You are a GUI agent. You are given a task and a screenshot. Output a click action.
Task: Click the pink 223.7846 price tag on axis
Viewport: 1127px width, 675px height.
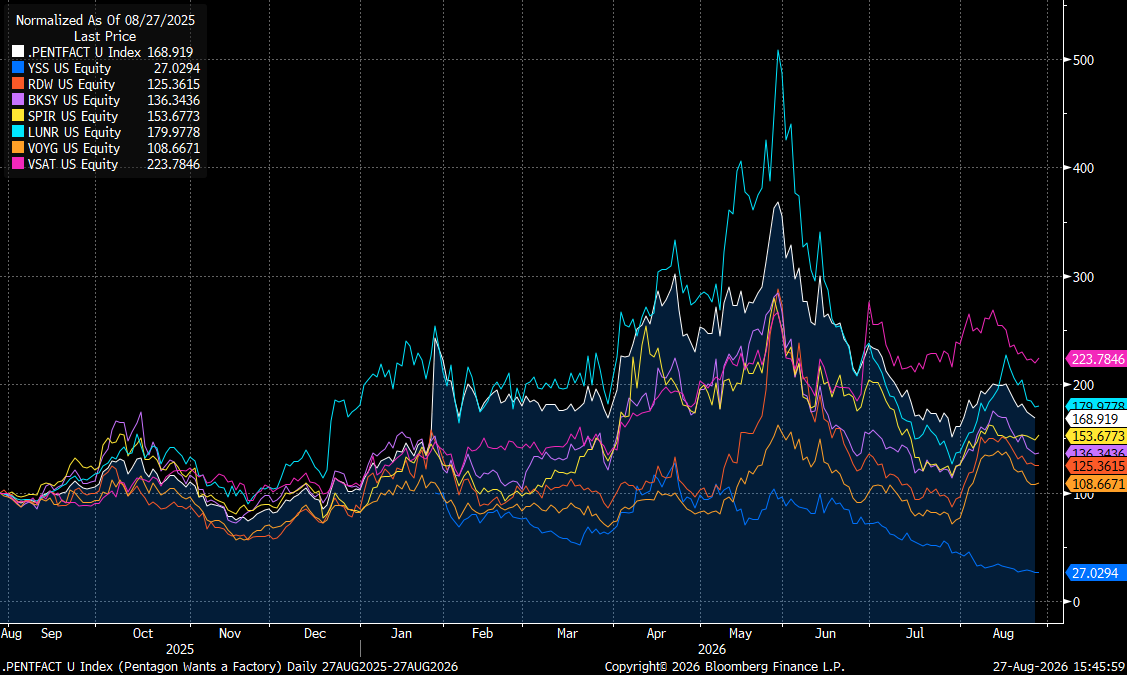coord(1098,359)
